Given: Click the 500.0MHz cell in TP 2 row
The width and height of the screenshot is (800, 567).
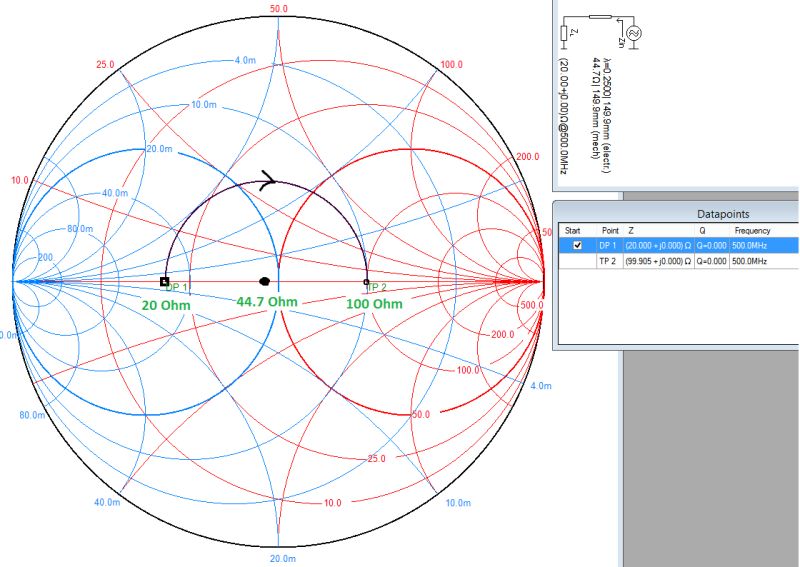Looking at the screenshot, I should pyautogui.click(x=749, y=261).
